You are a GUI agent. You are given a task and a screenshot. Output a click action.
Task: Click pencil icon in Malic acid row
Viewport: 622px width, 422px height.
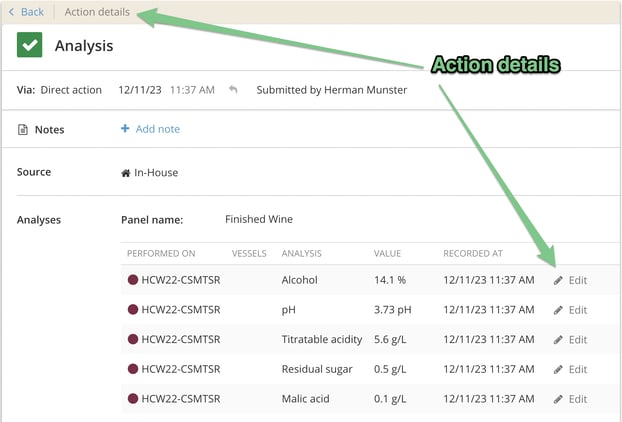[x=558, y=399]
